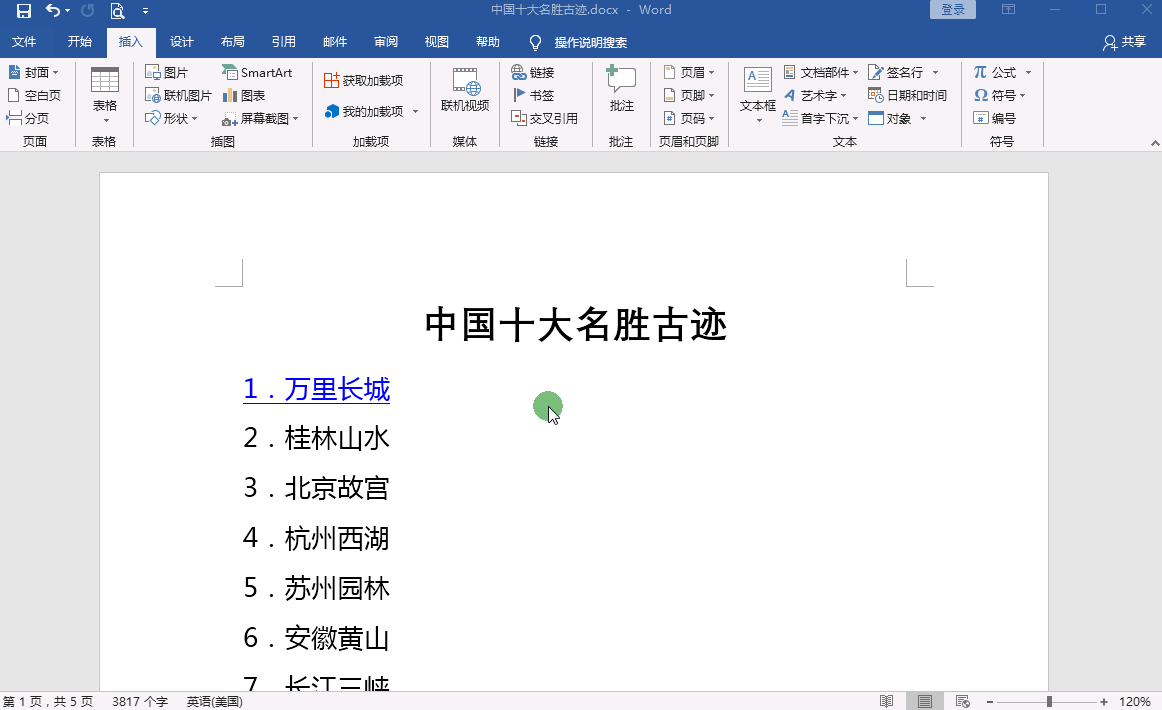
Task: Insert a page break (分页)
Action: (28, 119)
